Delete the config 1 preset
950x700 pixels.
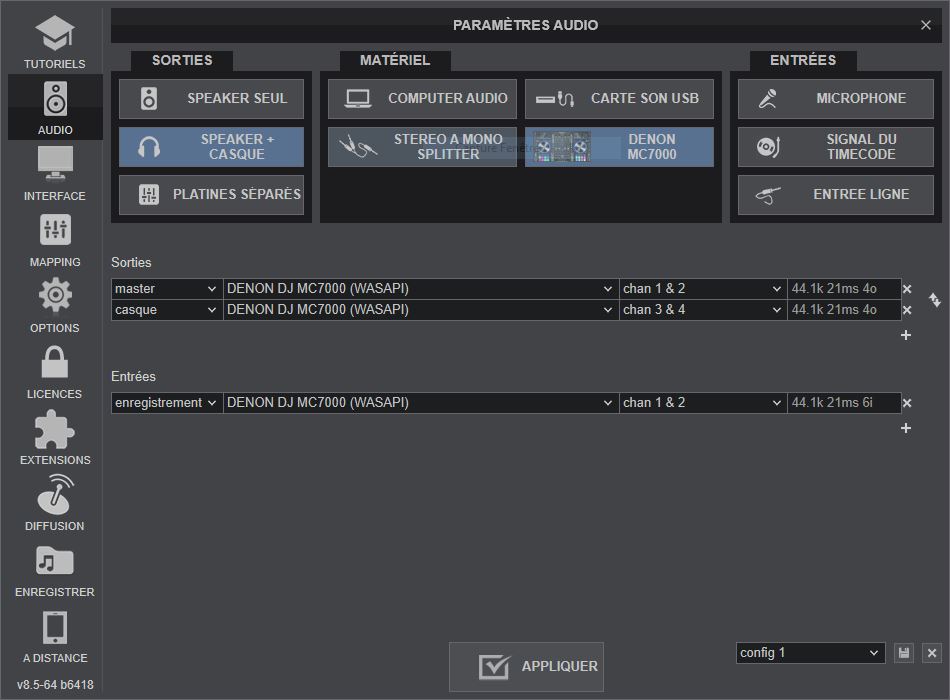coord(932,653)
